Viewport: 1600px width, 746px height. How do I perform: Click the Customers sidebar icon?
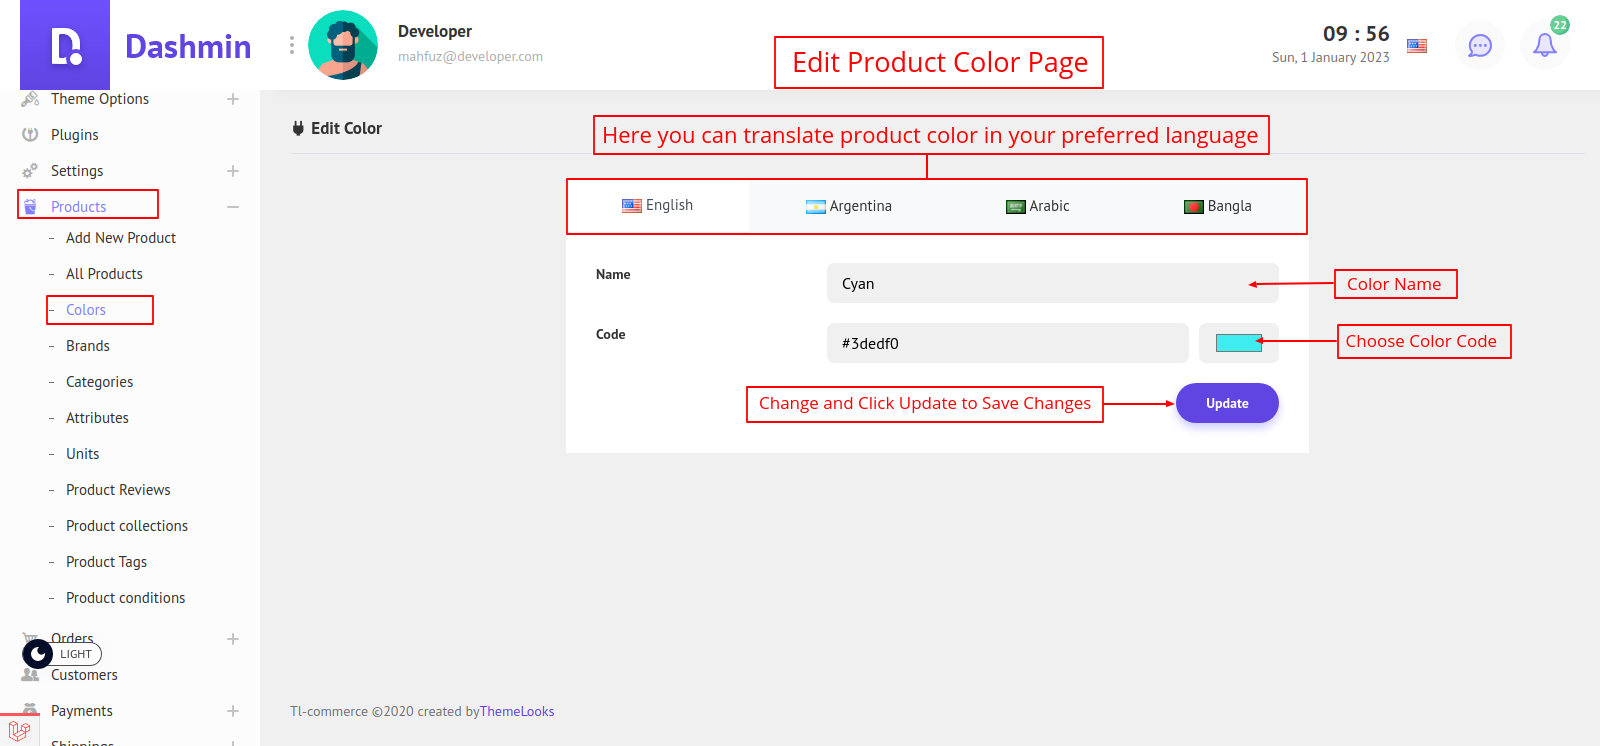[30, 675]
